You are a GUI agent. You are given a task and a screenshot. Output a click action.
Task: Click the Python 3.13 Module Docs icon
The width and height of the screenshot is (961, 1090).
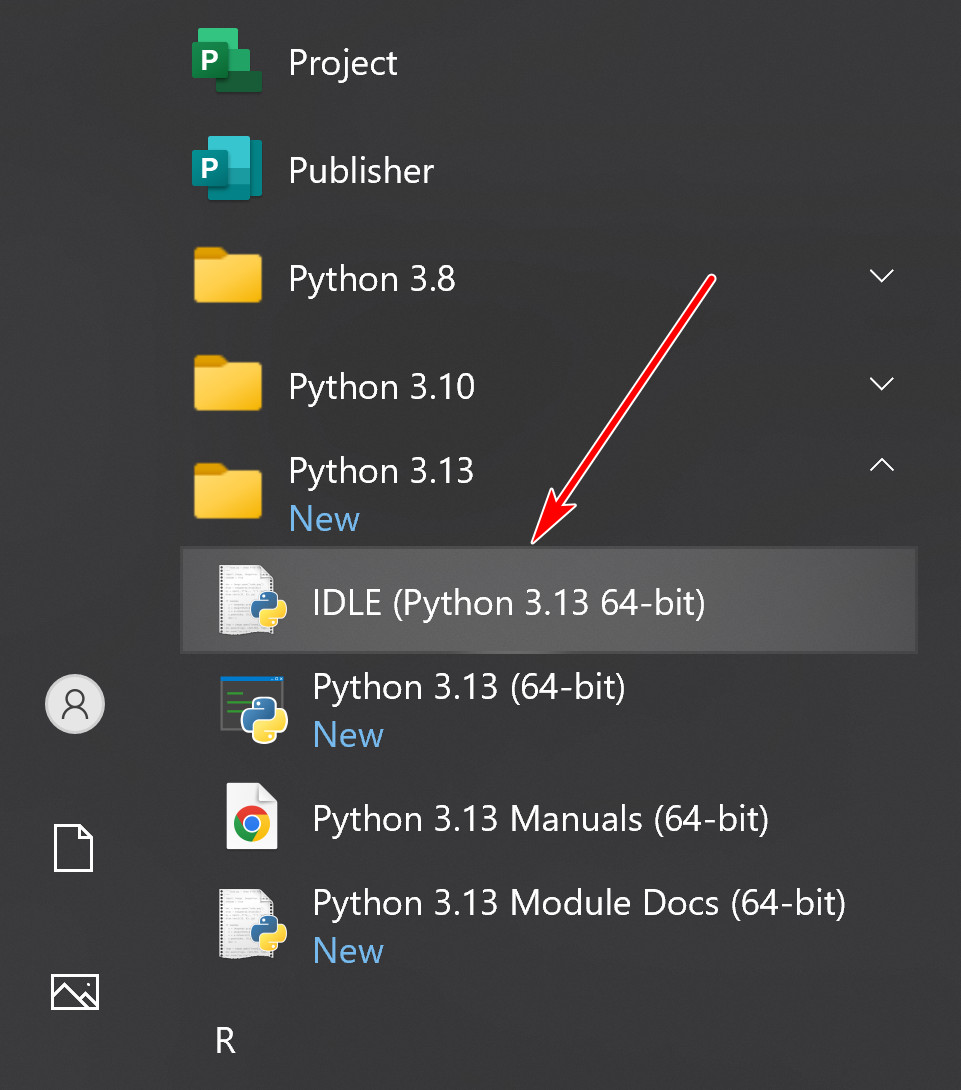252,924
